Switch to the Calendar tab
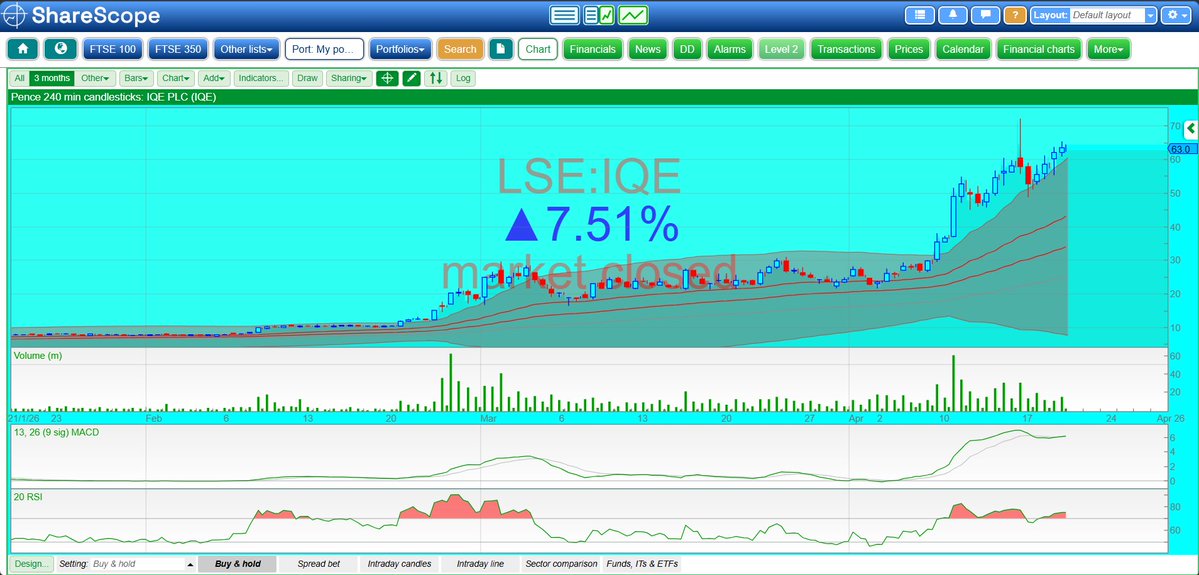The image size is (1199, 575). pyautogui.click(x=963, y=49)
